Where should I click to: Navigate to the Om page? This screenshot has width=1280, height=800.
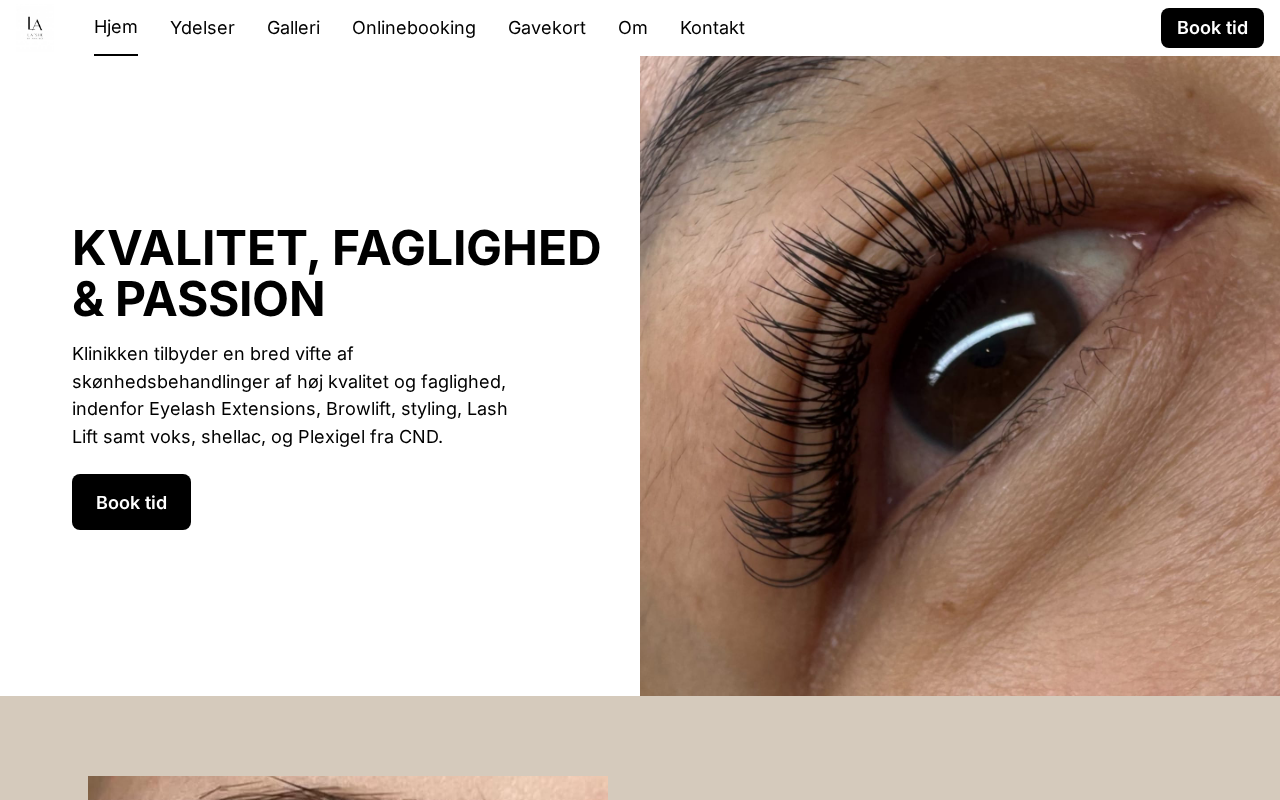(x=633, y=28)
